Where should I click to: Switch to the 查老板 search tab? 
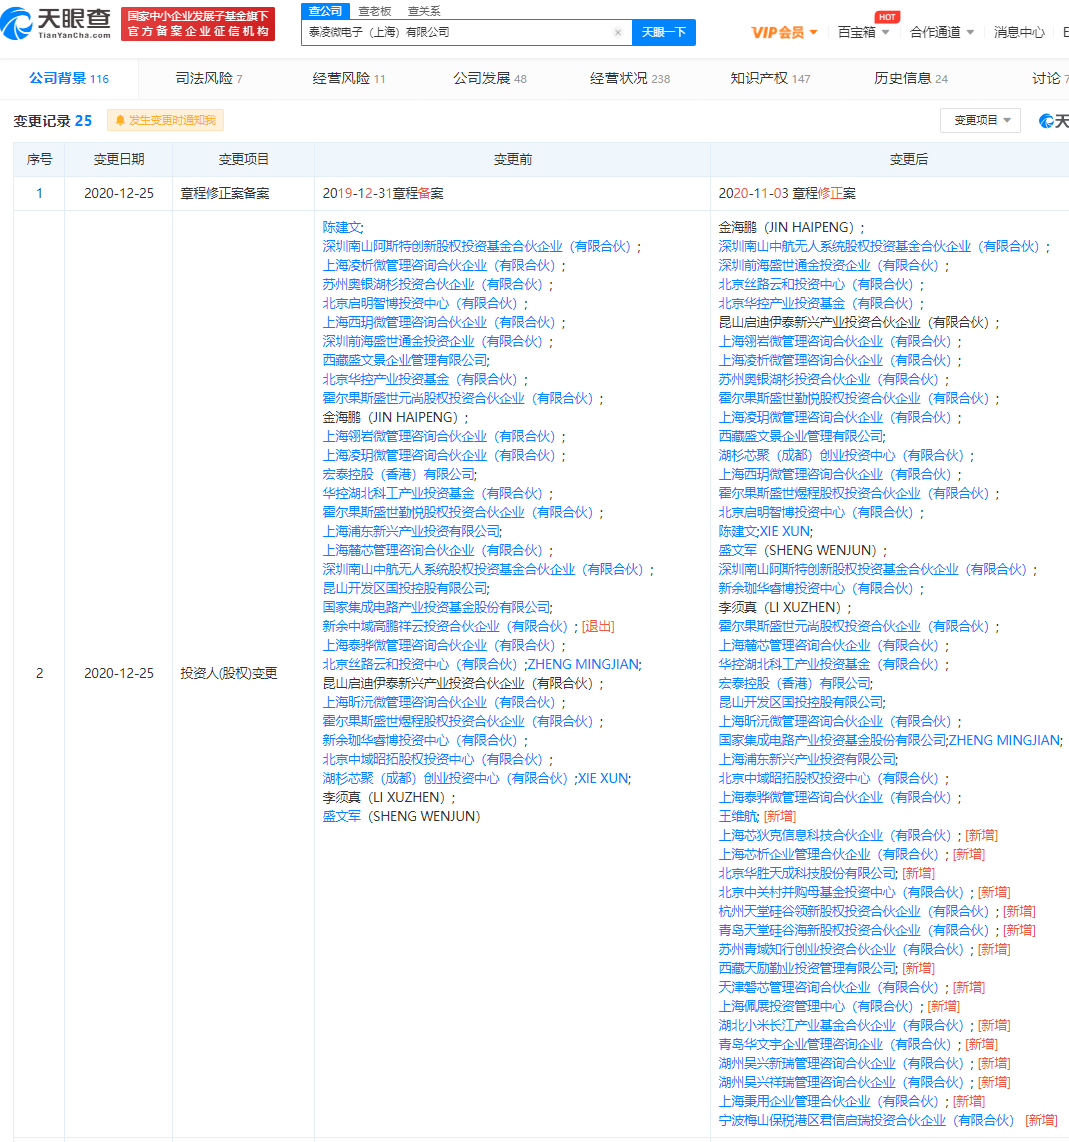point(374,11)
